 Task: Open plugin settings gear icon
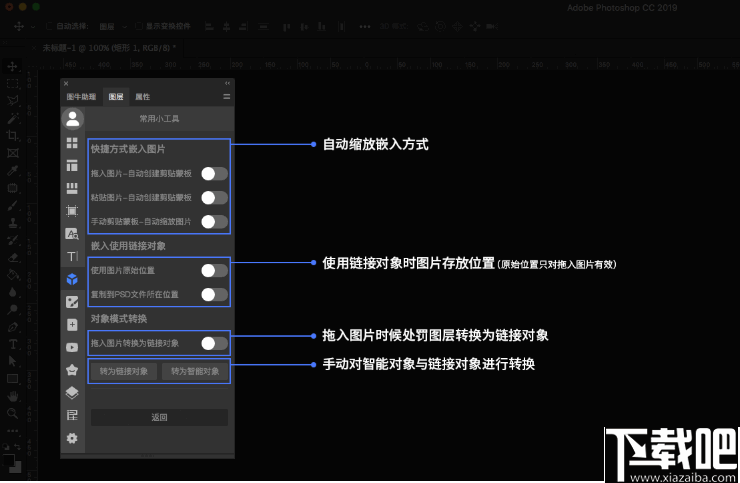click(72, 438)
